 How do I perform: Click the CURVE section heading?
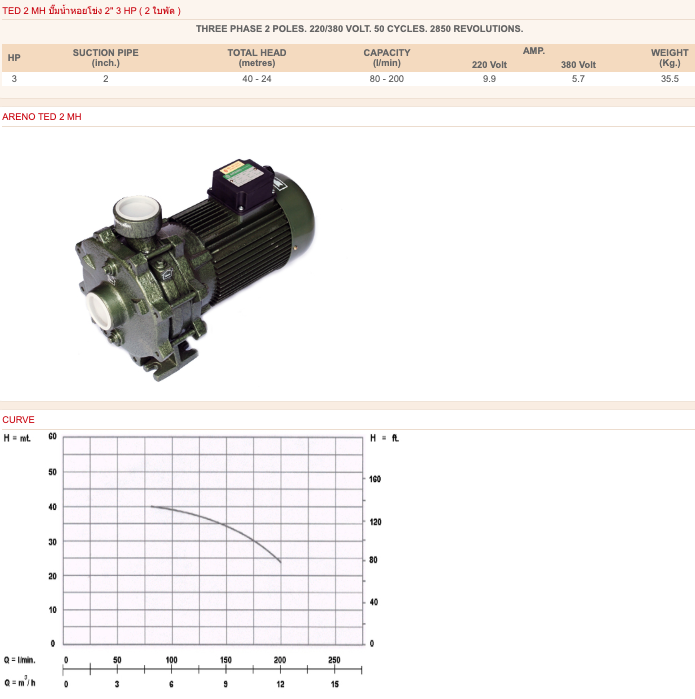(18, 420)
